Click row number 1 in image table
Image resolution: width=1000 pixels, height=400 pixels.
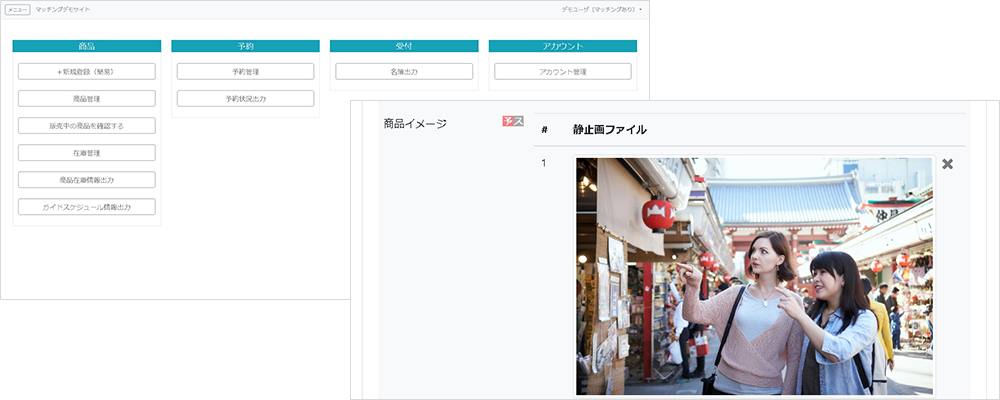(543, 163)
